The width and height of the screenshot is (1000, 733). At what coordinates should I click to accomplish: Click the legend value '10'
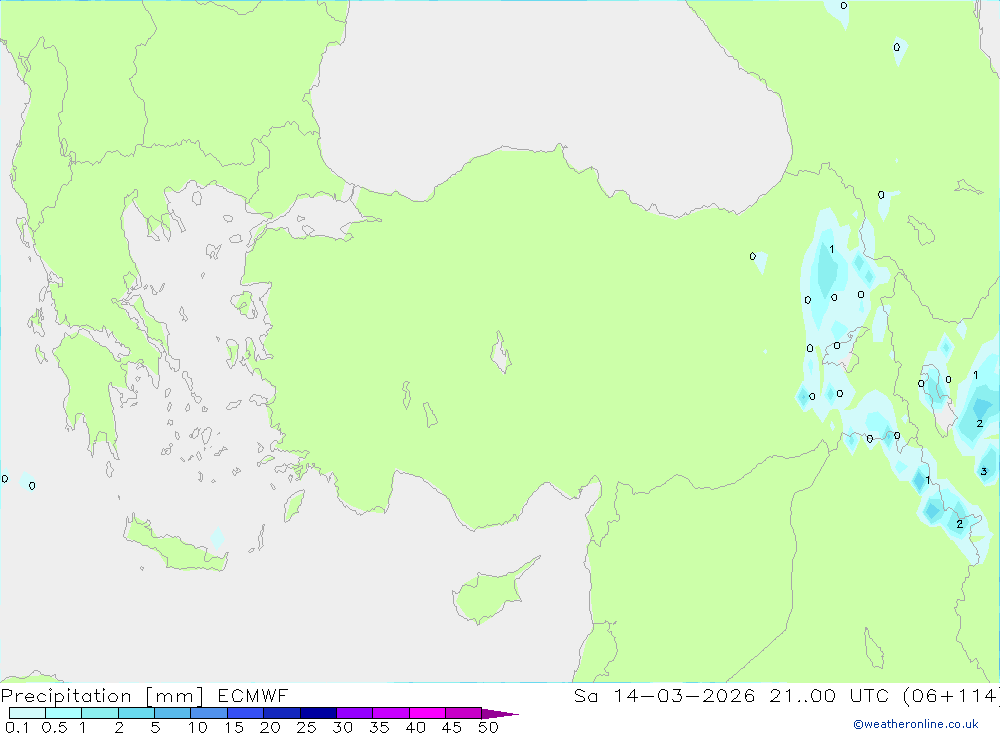(198, 727)
